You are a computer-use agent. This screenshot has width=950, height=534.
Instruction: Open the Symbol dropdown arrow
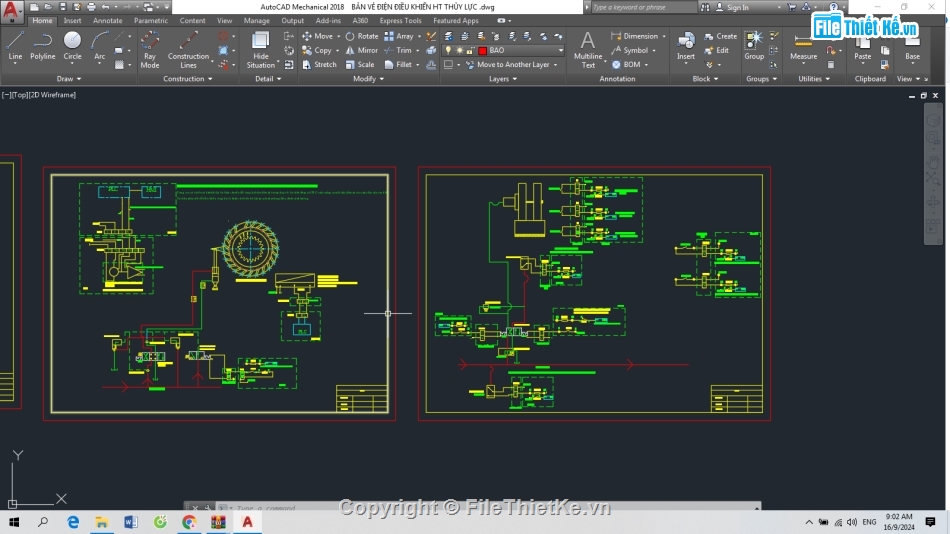click(654, 50)
